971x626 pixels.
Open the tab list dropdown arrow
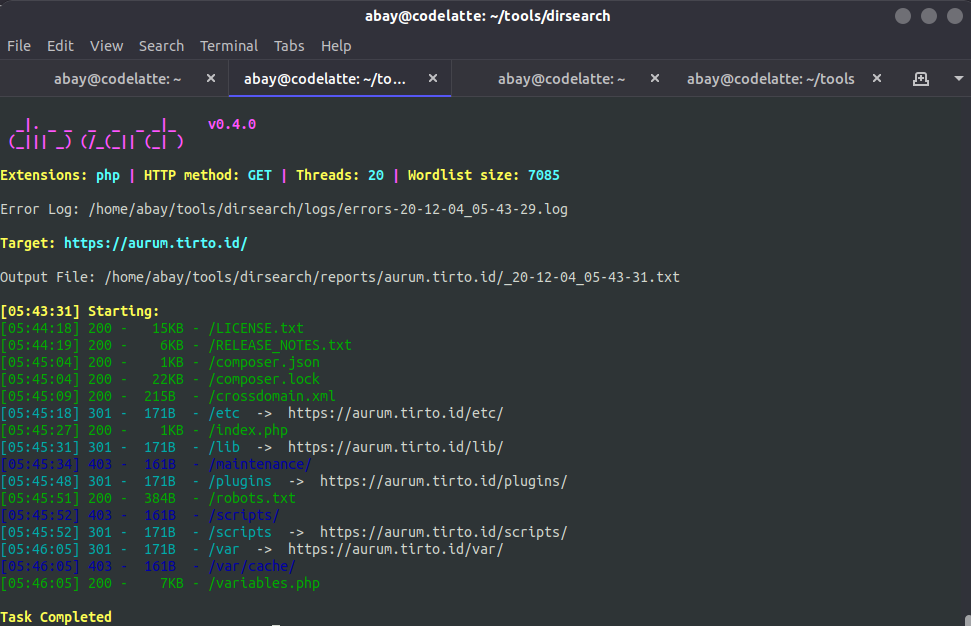pos(957,77)
